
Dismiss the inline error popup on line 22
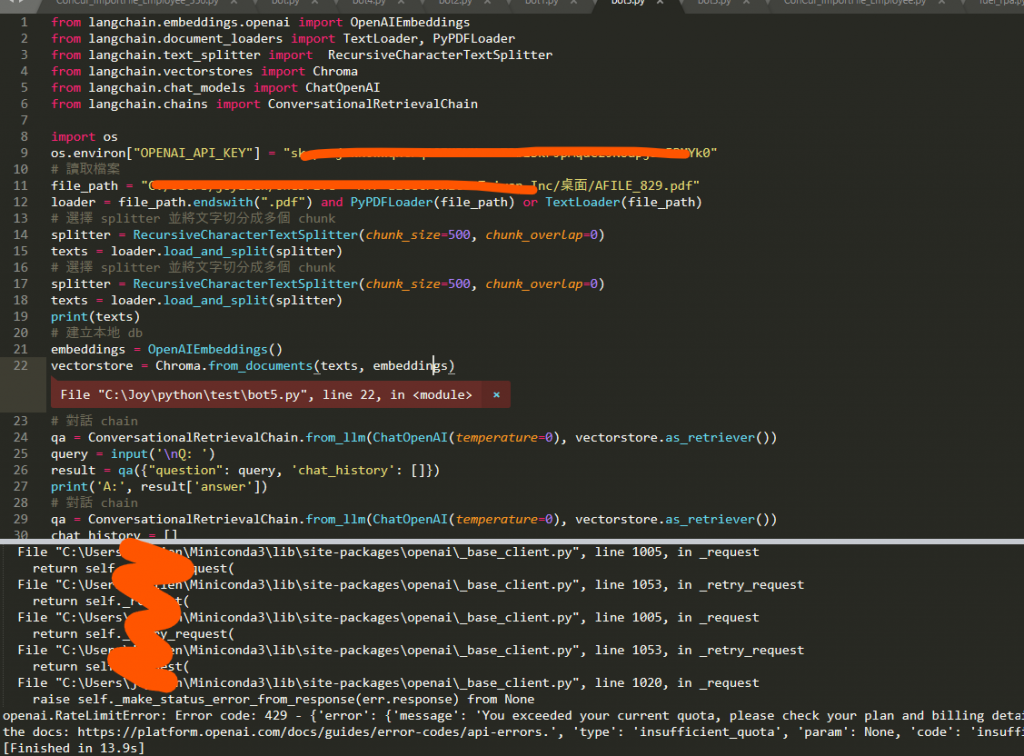click(496, 395)
